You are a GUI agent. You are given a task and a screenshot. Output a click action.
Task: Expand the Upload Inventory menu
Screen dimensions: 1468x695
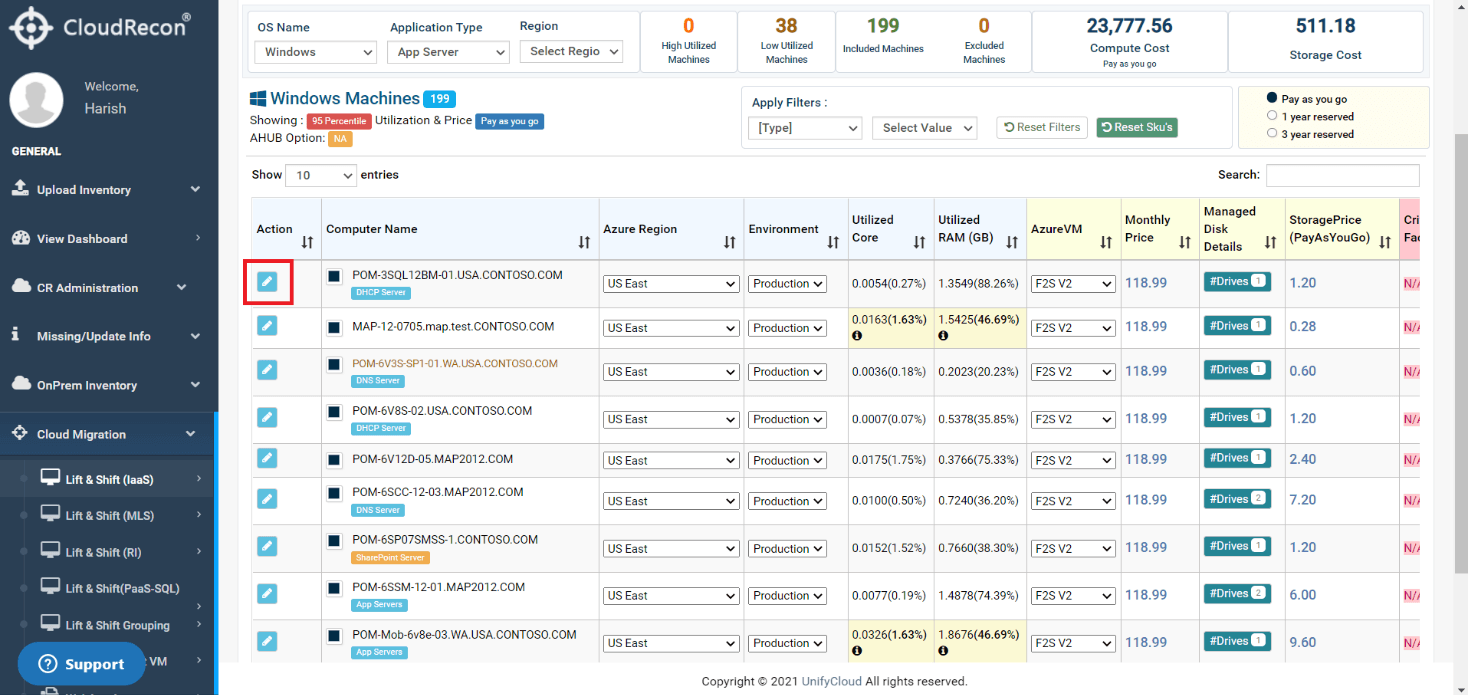(108, 190)
